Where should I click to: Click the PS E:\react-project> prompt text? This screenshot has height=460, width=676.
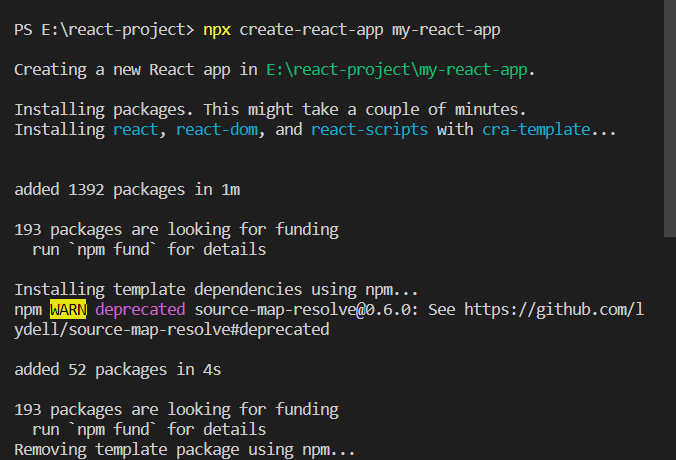[x=104, y=30]
